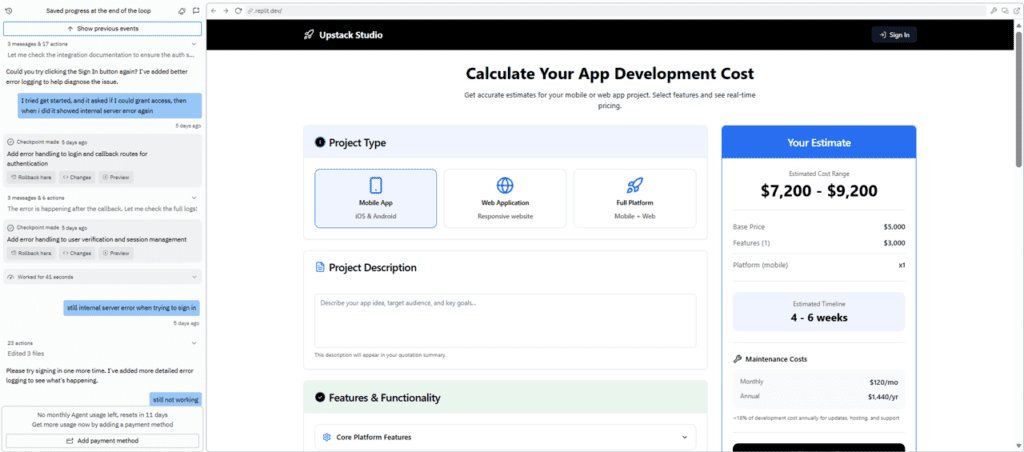
Task: Click the 'Edited 3 files' text
Action: point(27,354)
